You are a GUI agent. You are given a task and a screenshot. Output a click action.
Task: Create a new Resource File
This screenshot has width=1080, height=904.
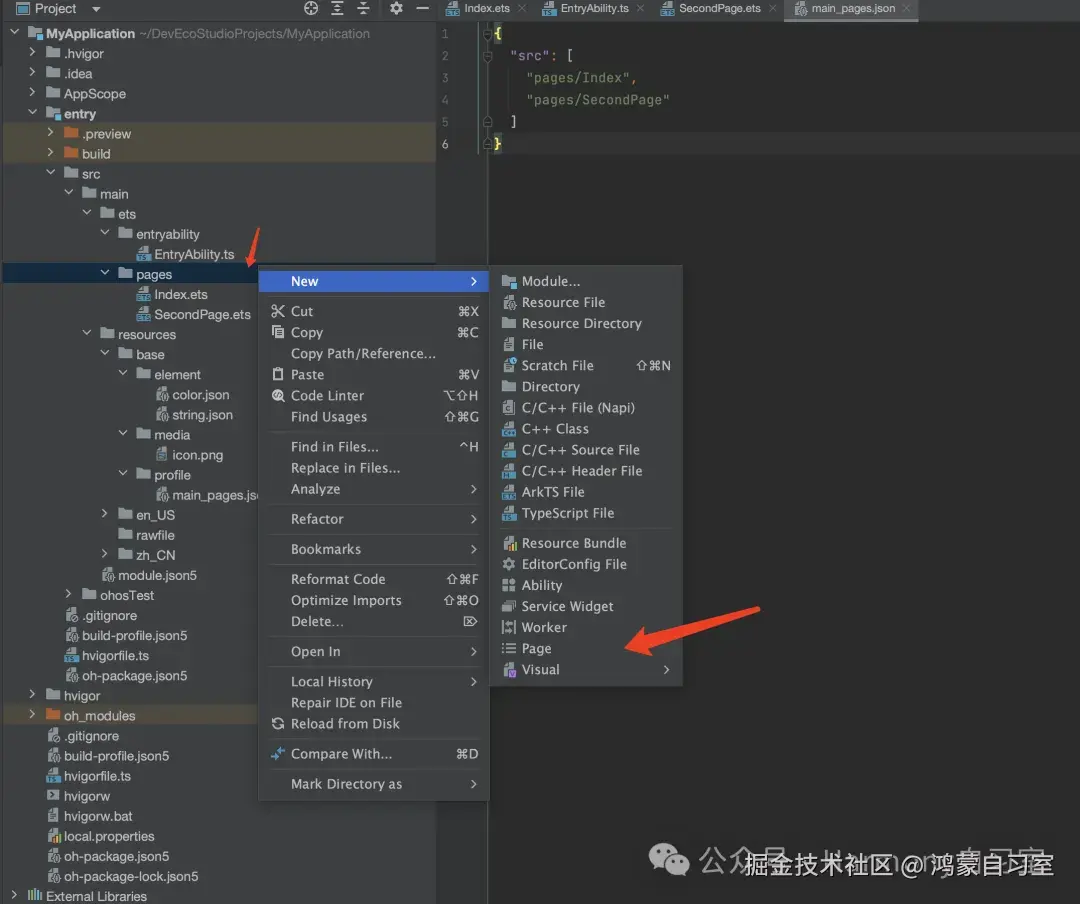(x=586, y=302)
